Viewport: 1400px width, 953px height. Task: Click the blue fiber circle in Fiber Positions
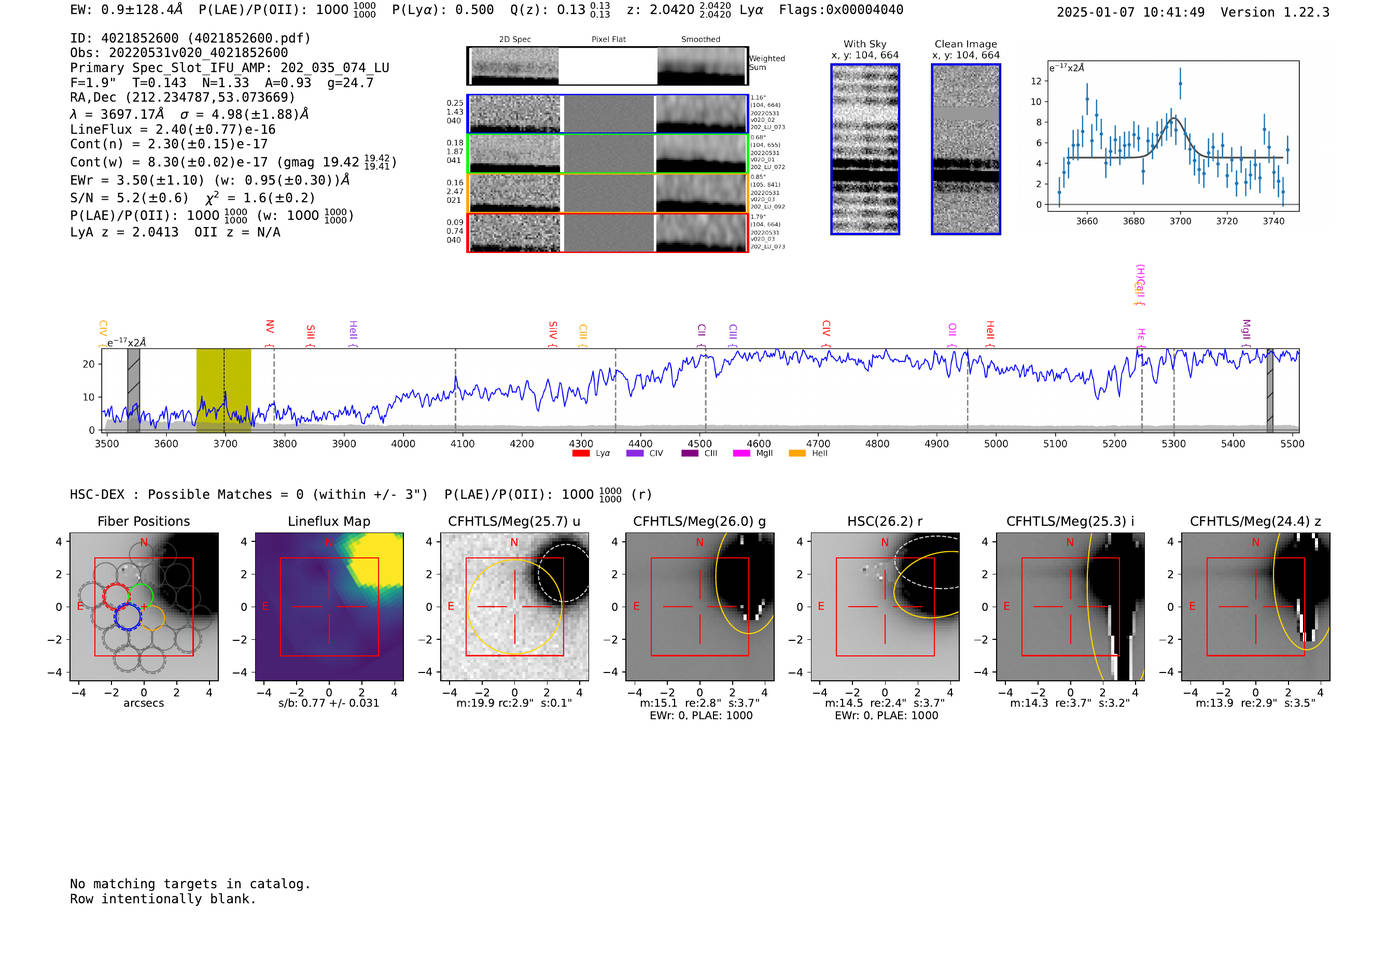pos(128,616)
